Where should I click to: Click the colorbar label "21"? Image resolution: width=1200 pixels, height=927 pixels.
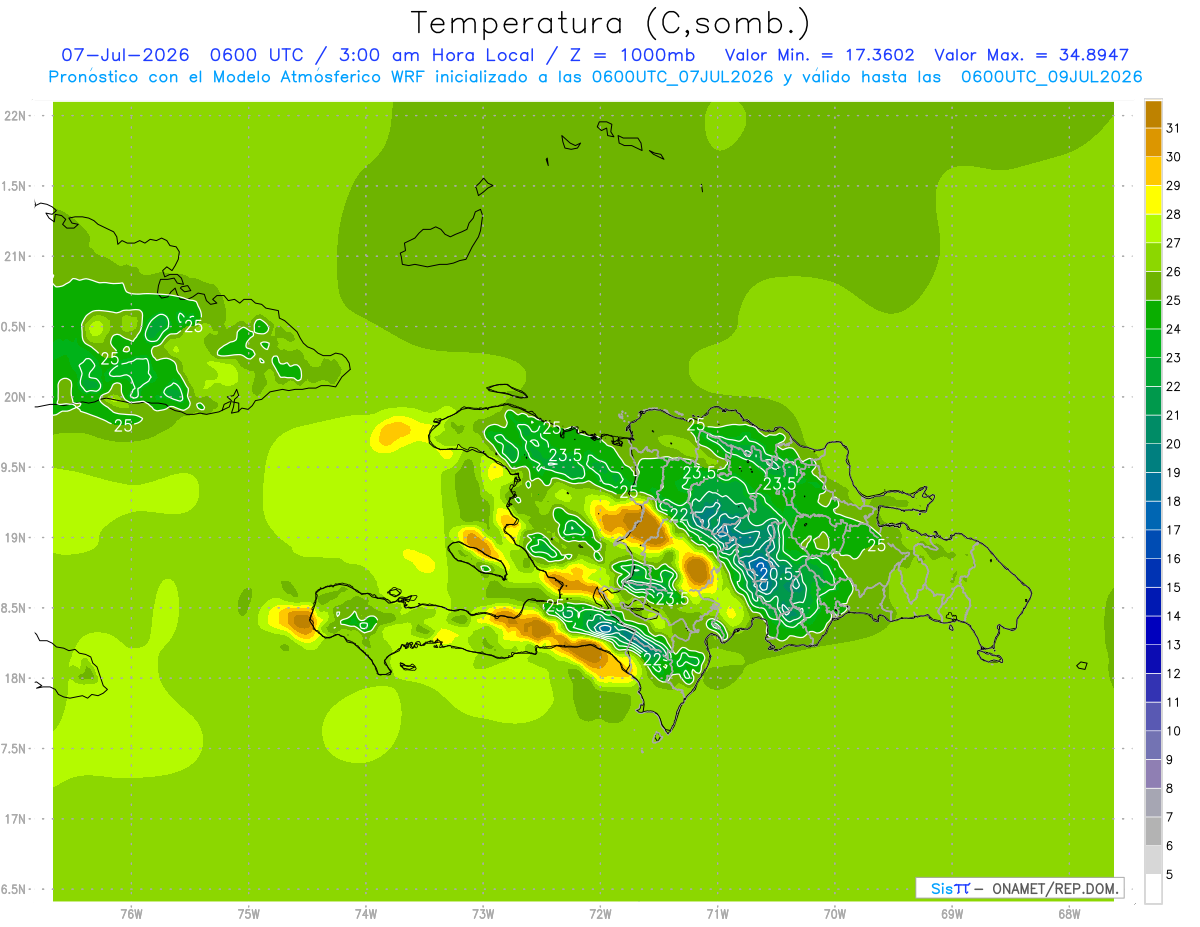coord(1173,415)
